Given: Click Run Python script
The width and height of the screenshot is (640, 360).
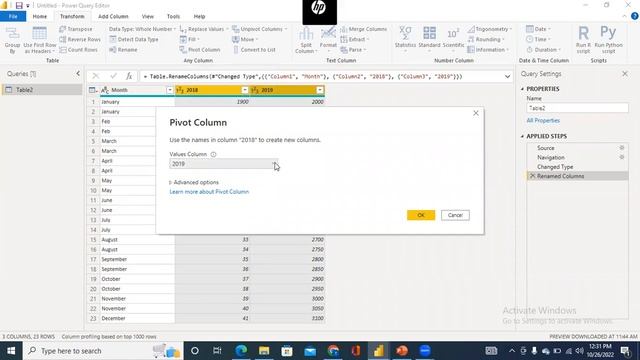Looking at the screenshot, I should point(609,39).
